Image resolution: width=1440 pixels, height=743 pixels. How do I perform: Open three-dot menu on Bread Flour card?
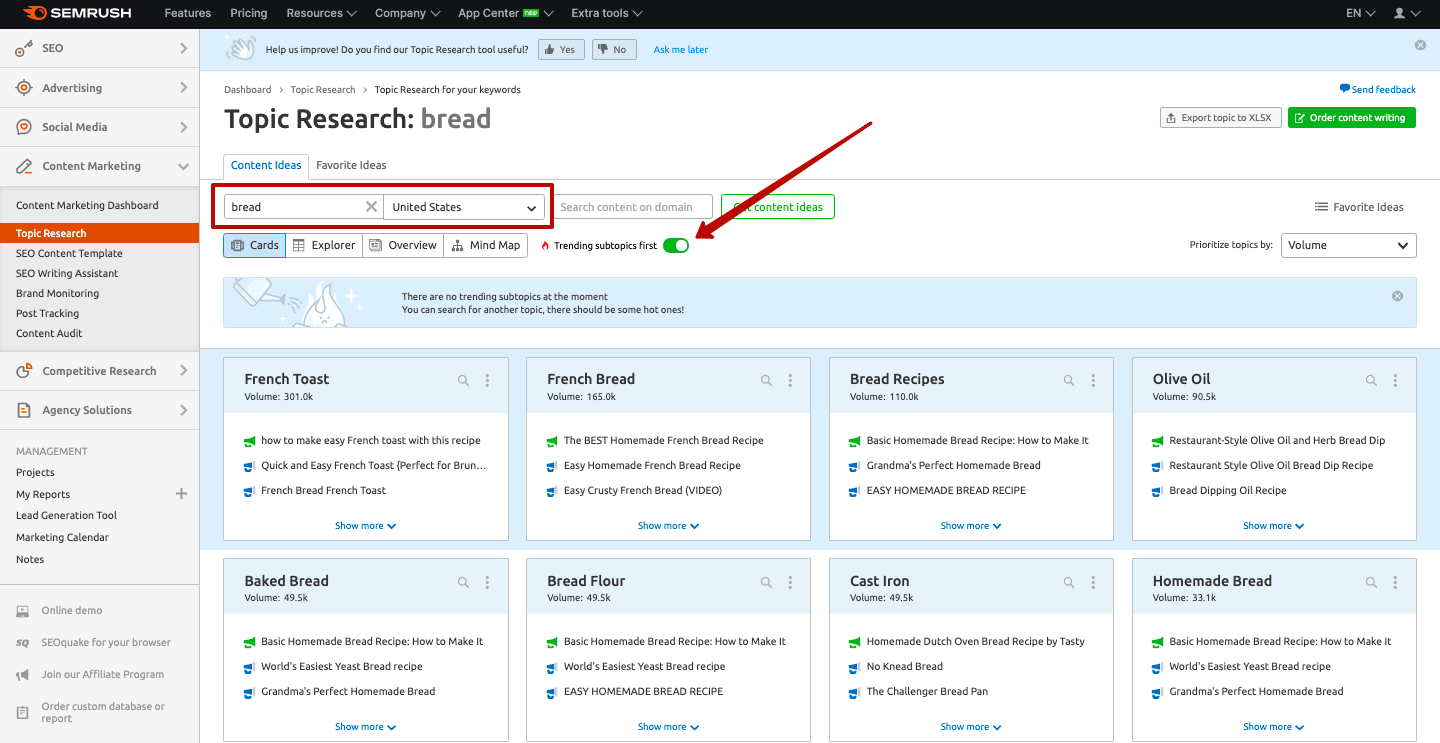(790, 582)
